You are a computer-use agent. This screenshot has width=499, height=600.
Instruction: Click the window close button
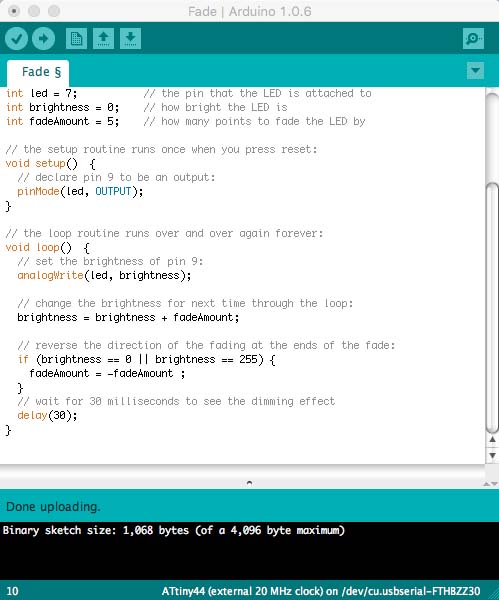(14, 11)
